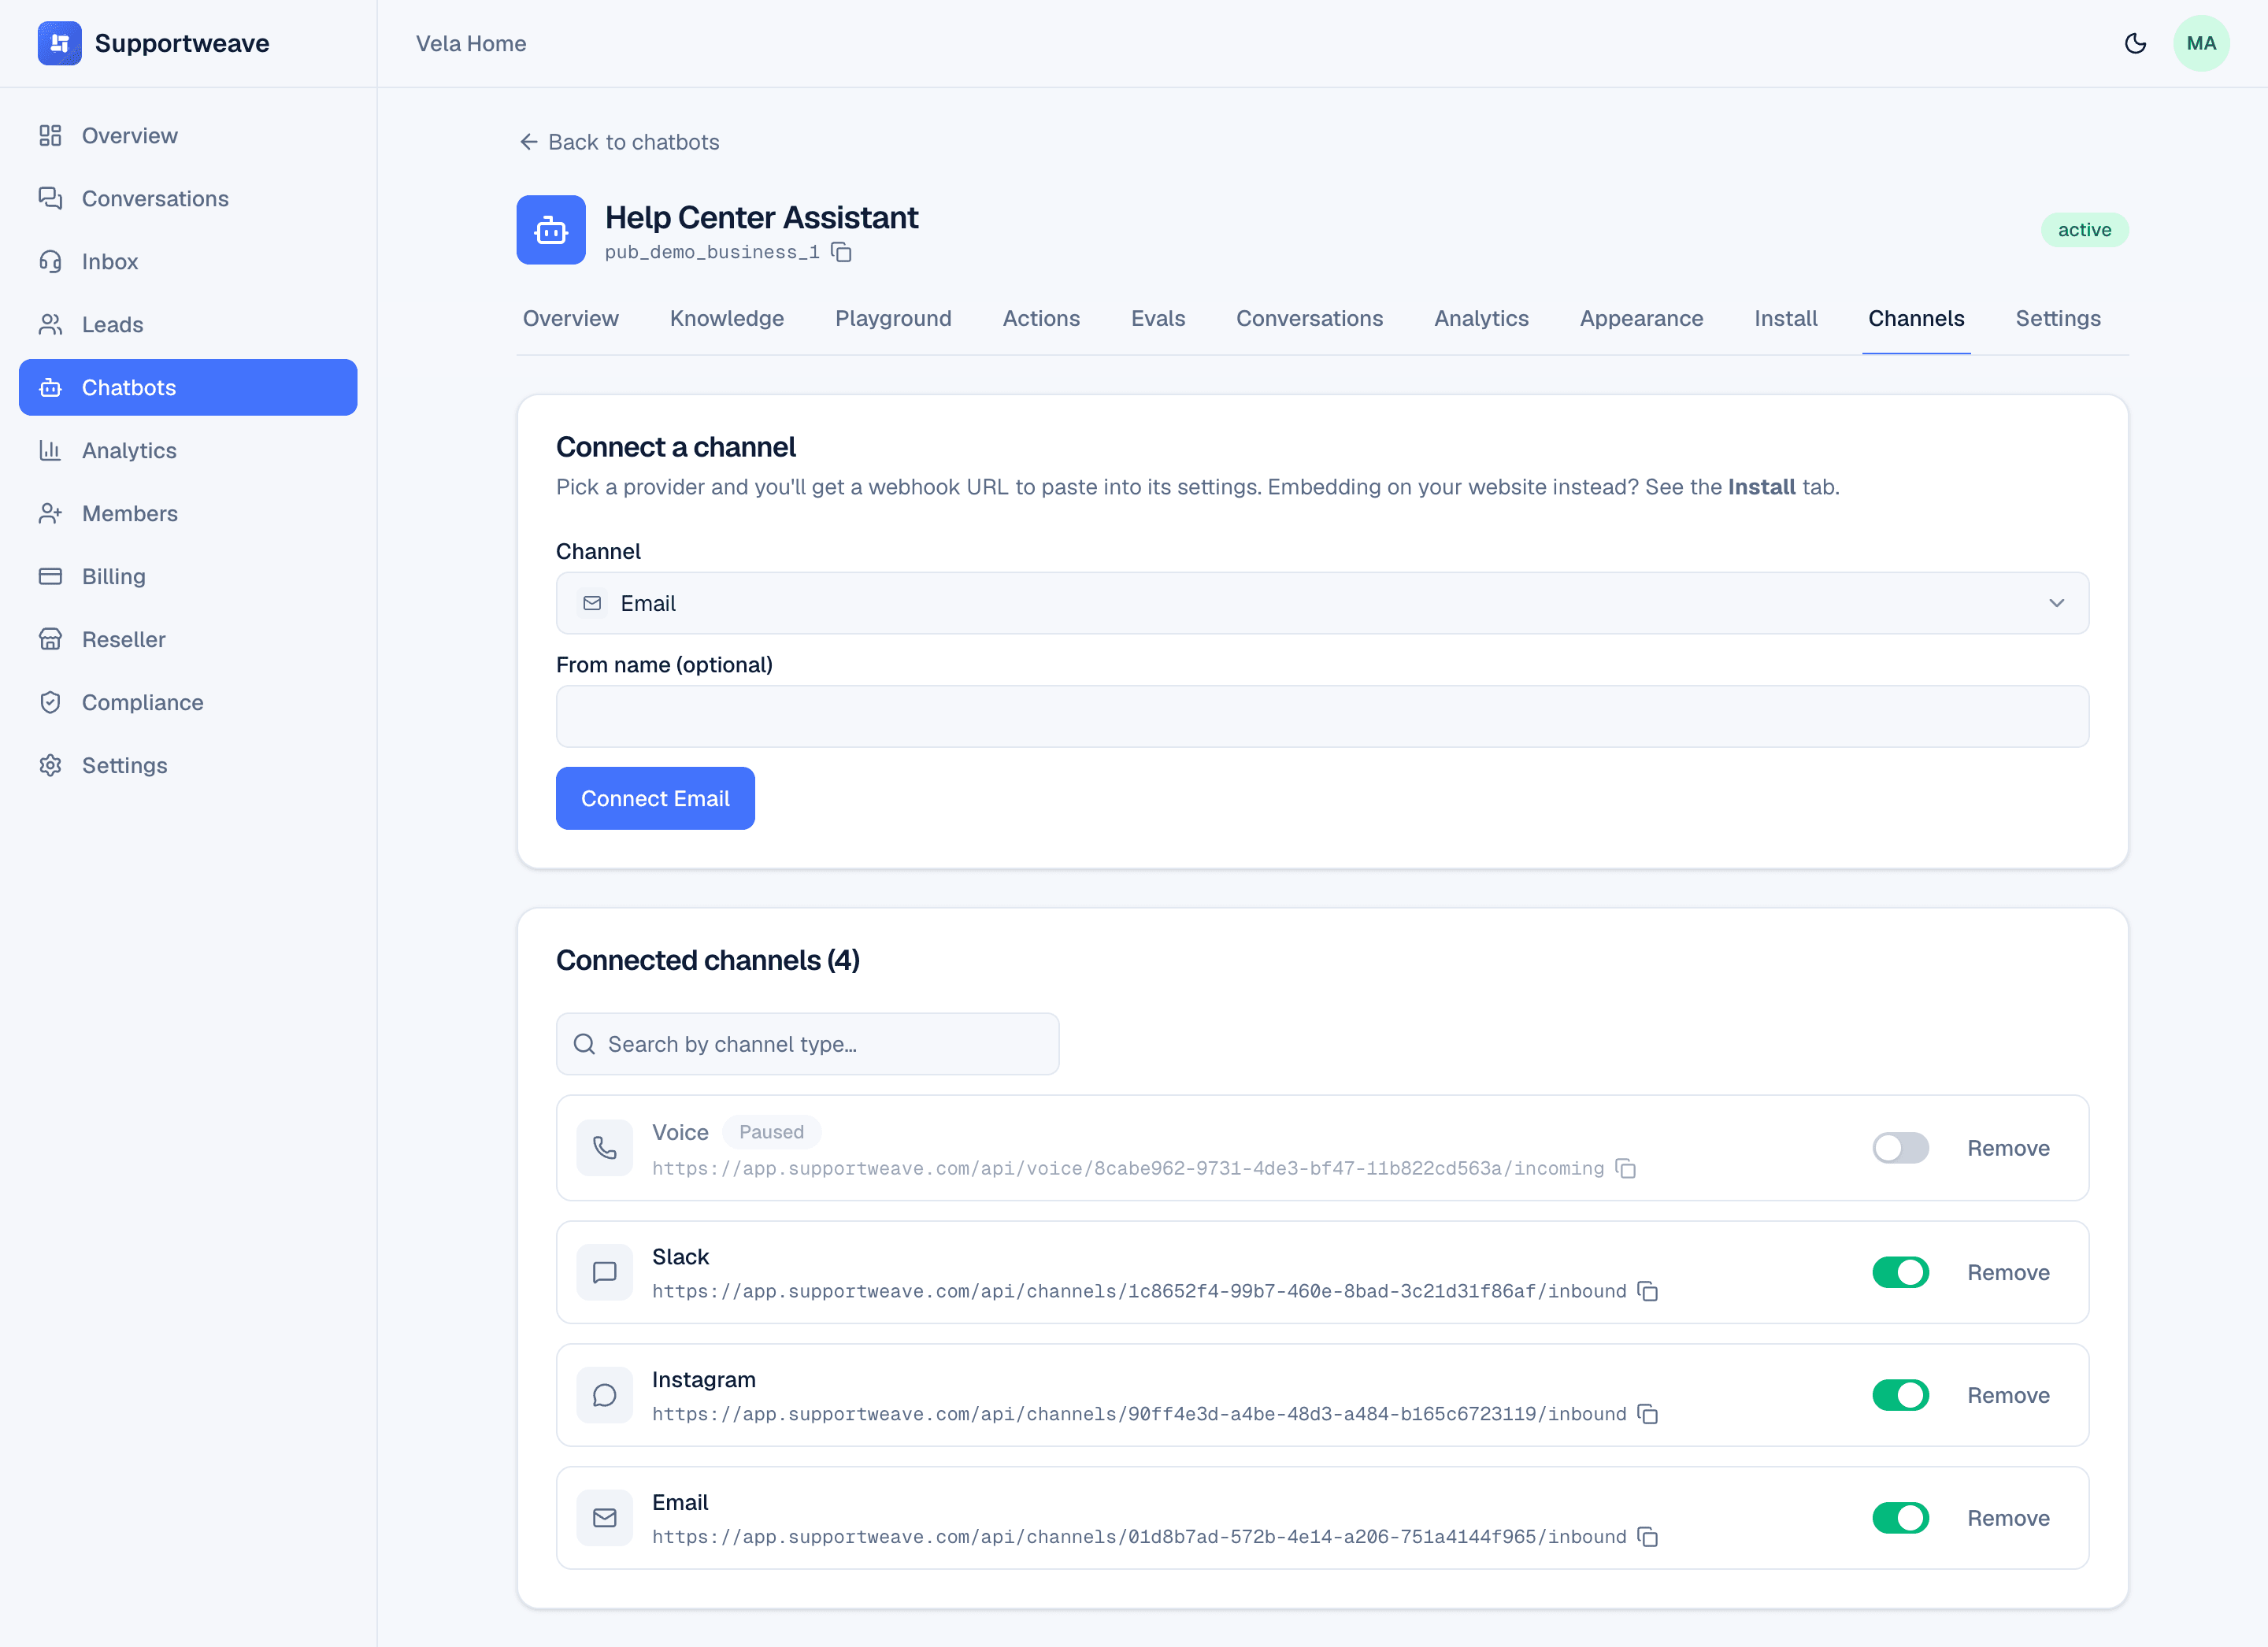
Task: Open the MA user avatar menu
Action: tap(2201, 43)
